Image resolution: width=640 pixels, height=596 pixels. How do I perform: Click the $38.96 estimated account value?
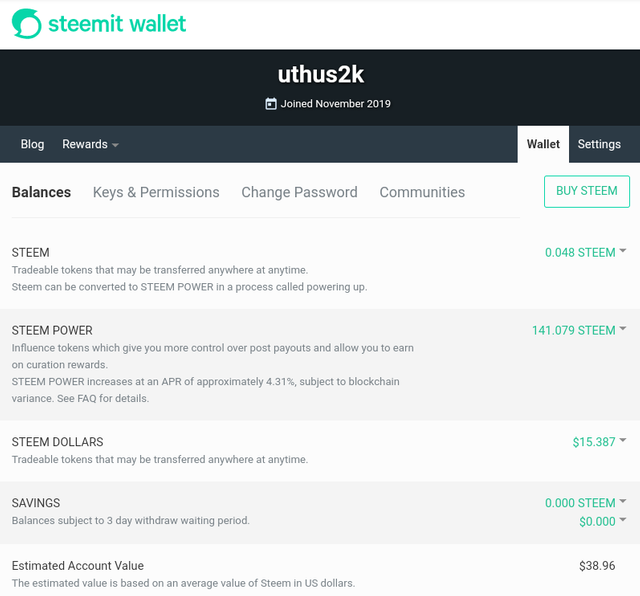coord(597,565)
